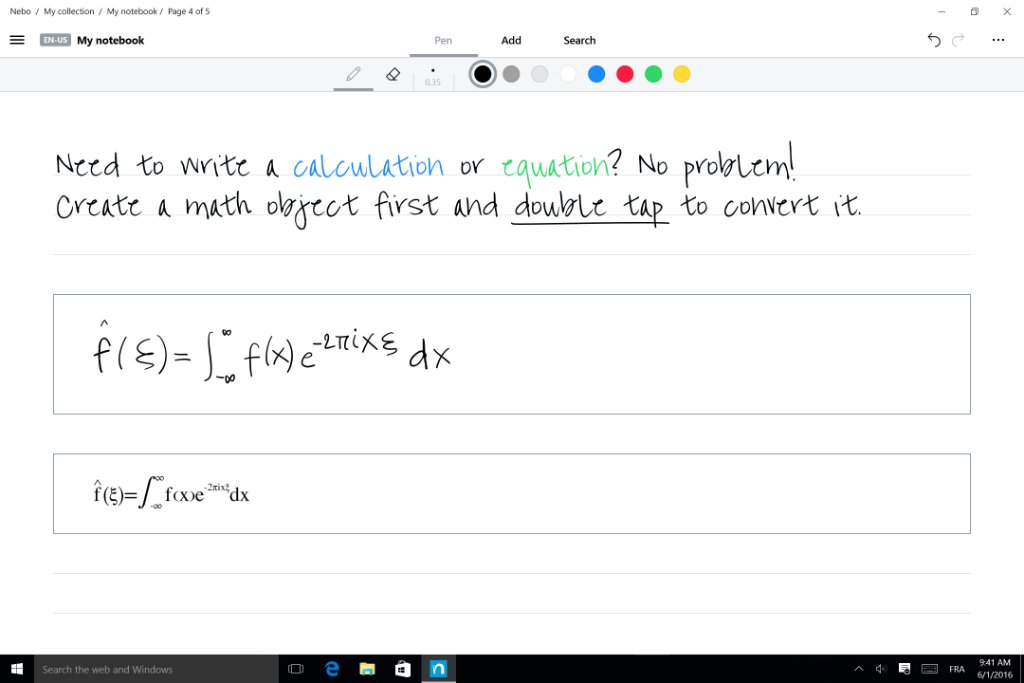Image resolution: width=1024 pixels, height=683 pixels.
Task: Select the red ink color
Action: pyautogui.click(x=625, y=73)
